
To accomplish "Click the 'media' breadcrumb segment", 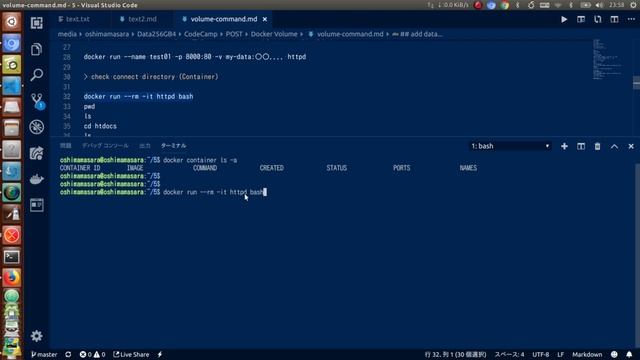I will click(x=67, y=34).
